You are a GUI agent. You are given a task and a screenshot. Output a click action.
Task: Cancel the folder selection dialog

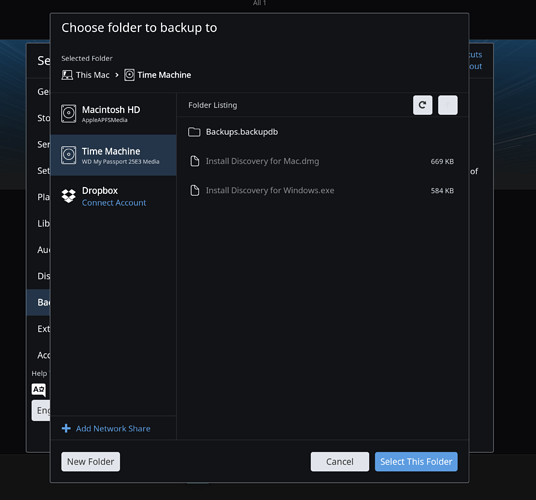click(340, 462)
